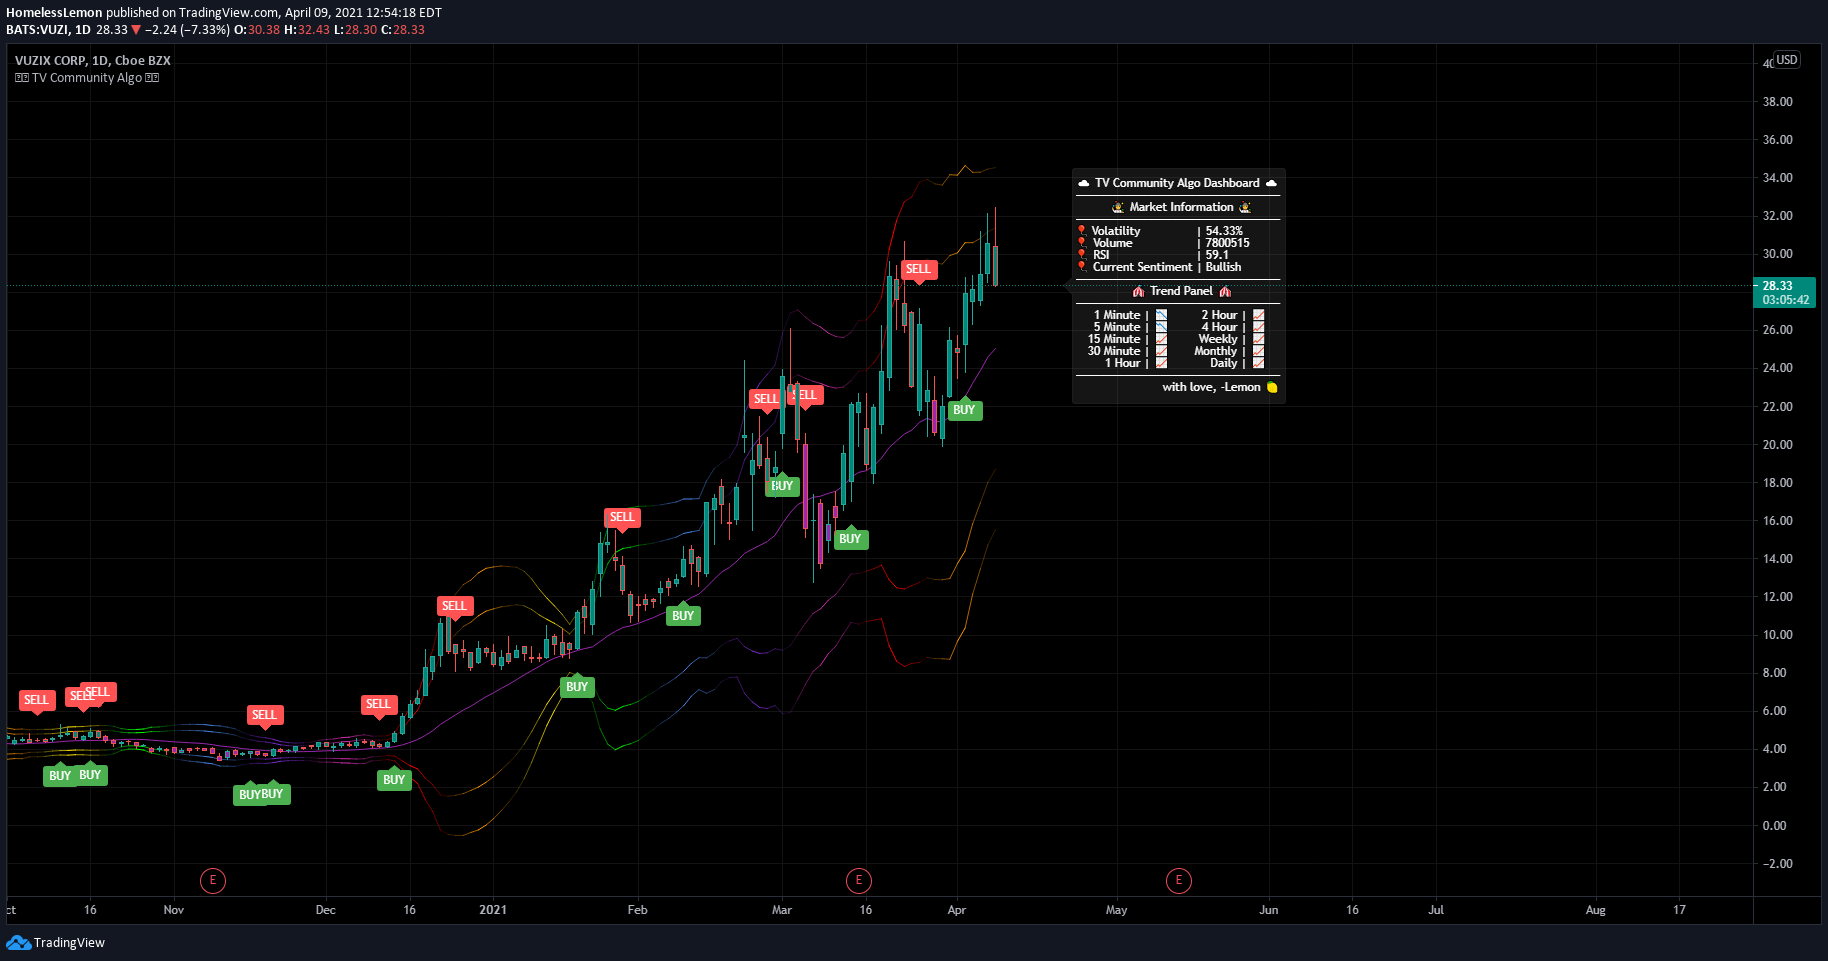Click the BUY signal near the 18.00 level
Image resolution: width=1828 pixels, height=961 pixels.
[x=782, y=486]
